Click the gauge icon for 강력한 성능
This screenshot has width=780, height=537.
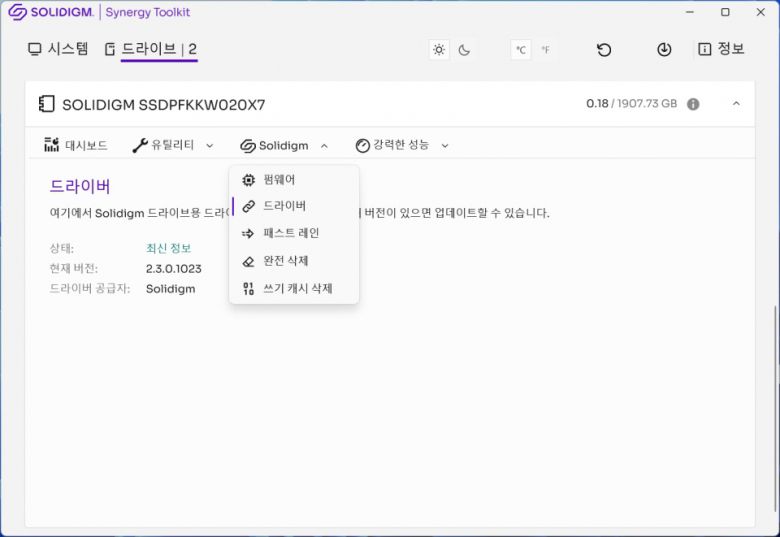pos(363,146)
